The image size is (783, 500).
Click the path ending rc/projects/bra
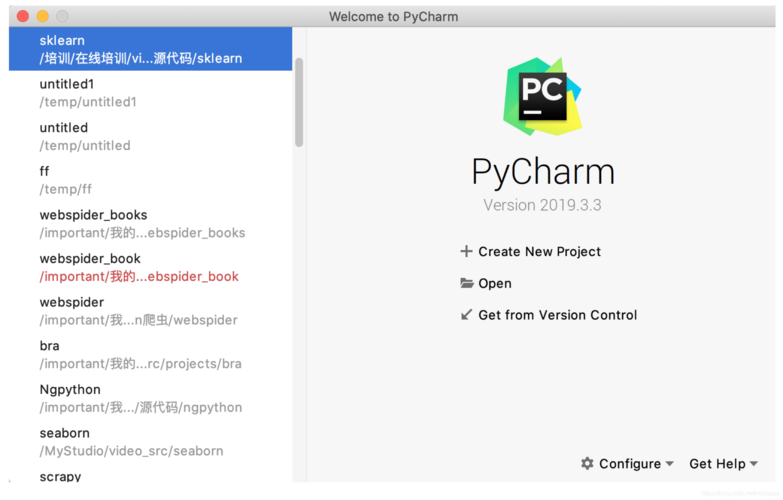[x=140, y=364]
